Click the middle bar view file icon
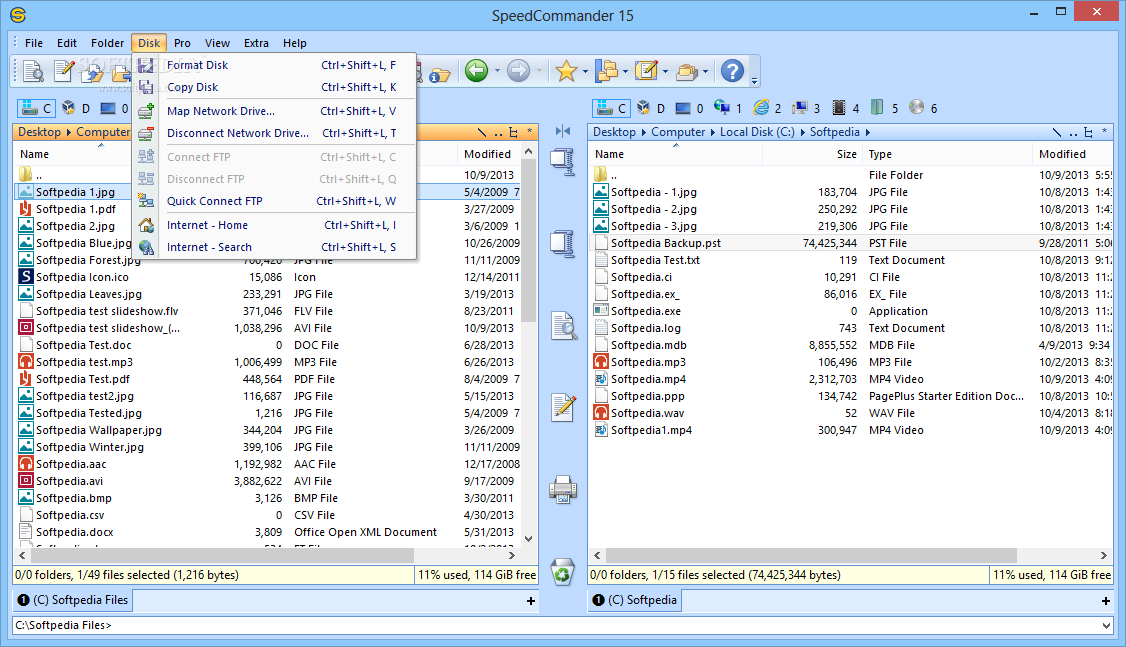Image resolution: width=1126 pixels, height=647 pixels. click(x=564, y=326)
